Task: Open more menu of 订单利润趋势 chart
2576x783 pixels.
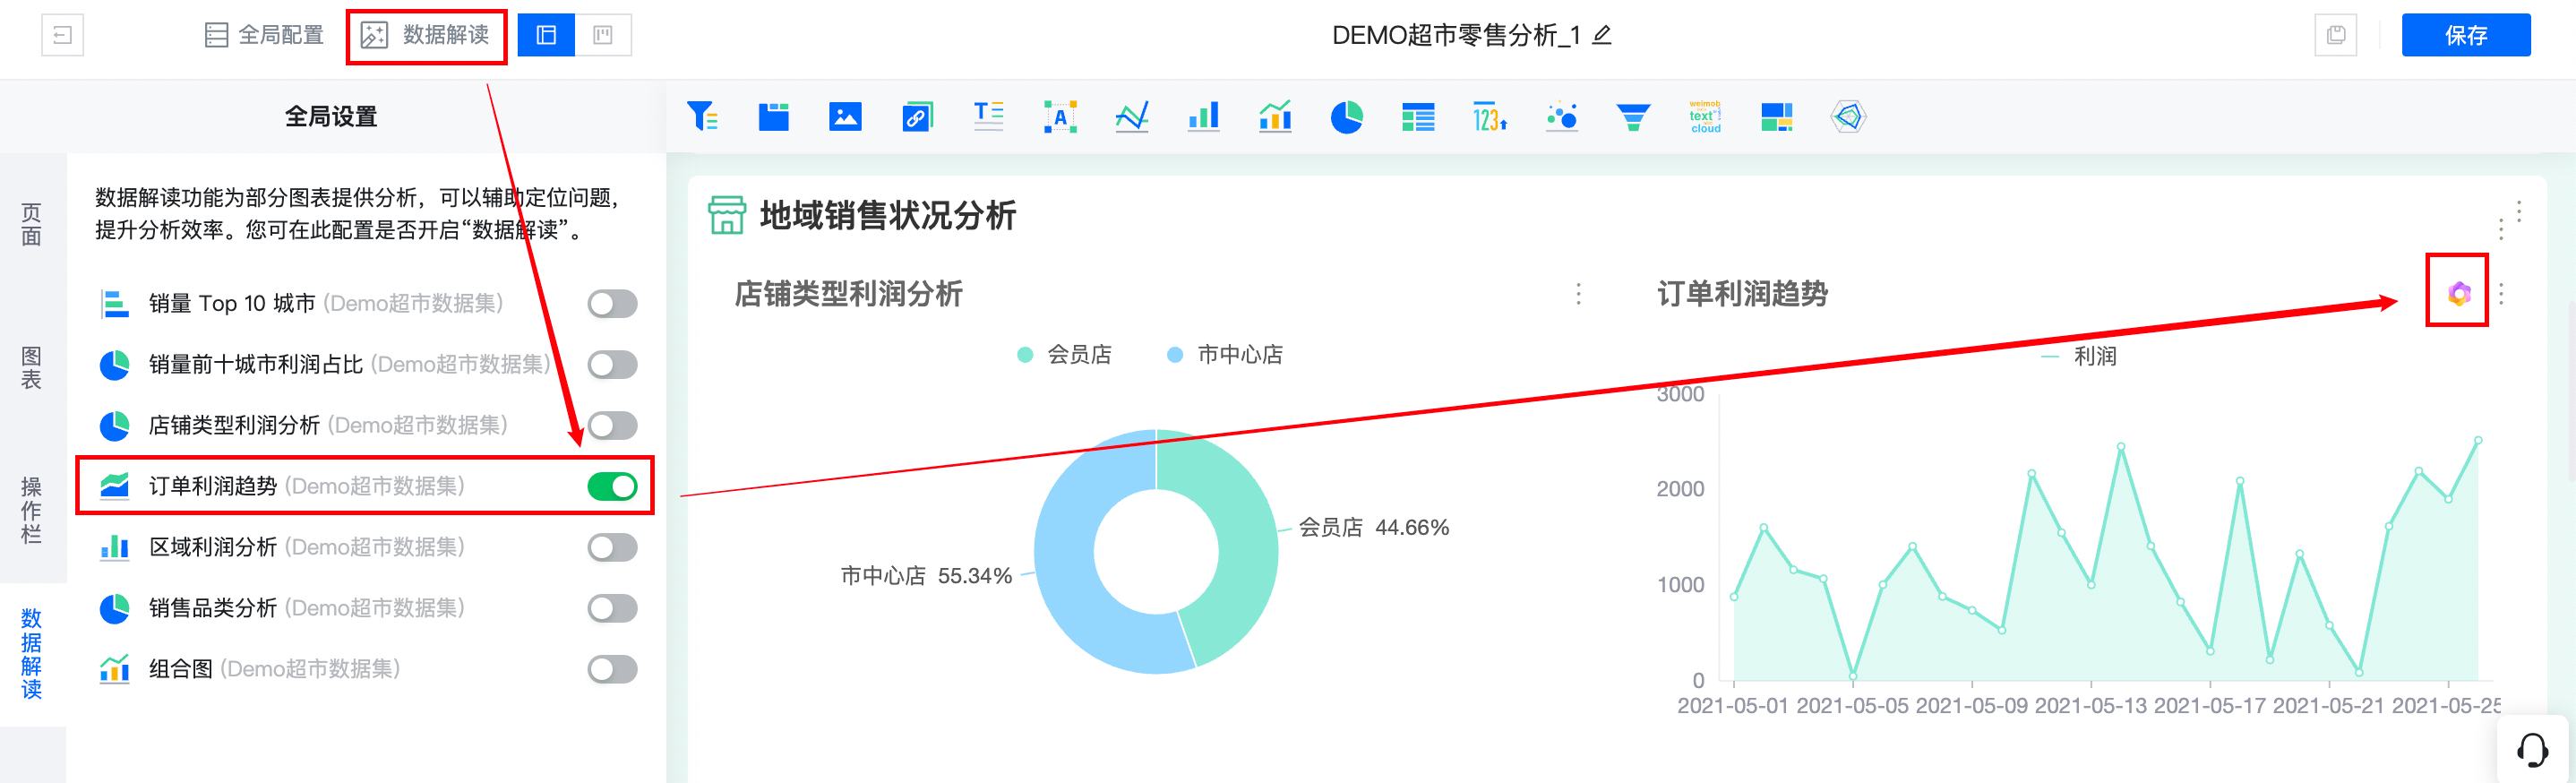Action: 2501,294
